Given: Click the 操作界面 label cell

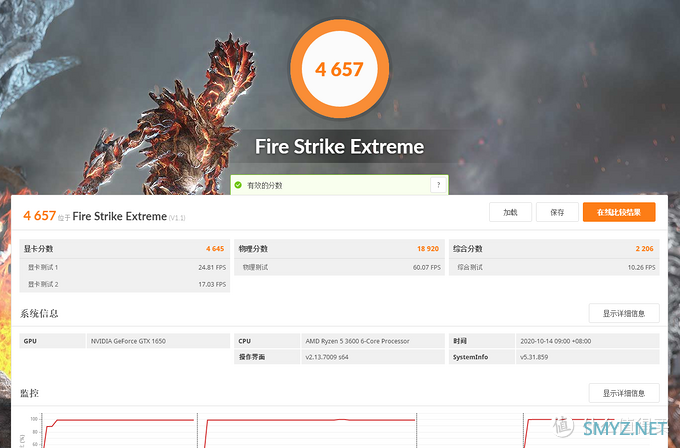Looking at the screenshot, I should pos(267,357).
